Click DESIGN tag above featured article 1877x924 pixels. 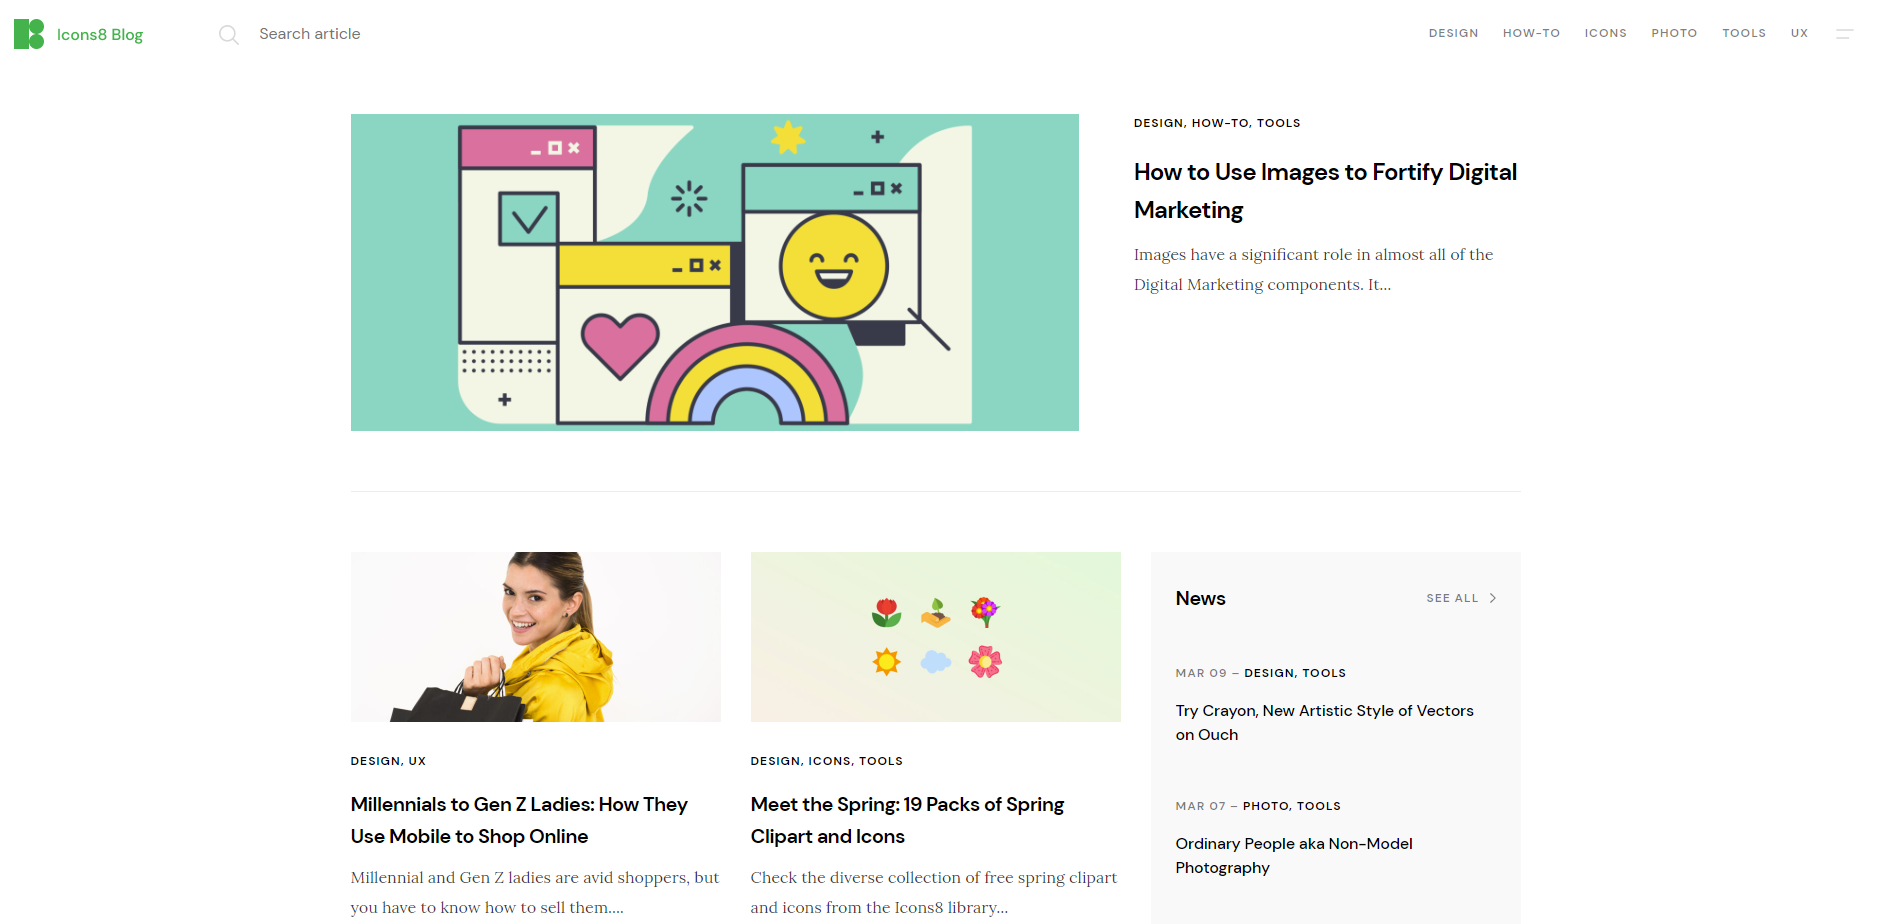[x=1158, y=123]
